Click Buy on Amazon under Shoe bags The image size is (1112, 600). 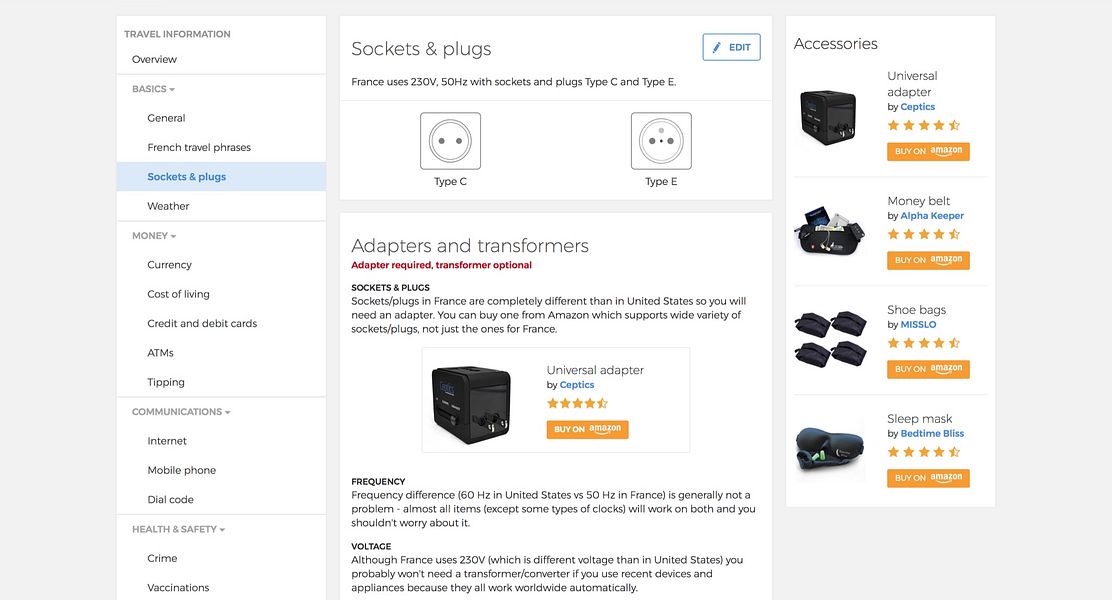pyautogui.click(x=928, y=370)
